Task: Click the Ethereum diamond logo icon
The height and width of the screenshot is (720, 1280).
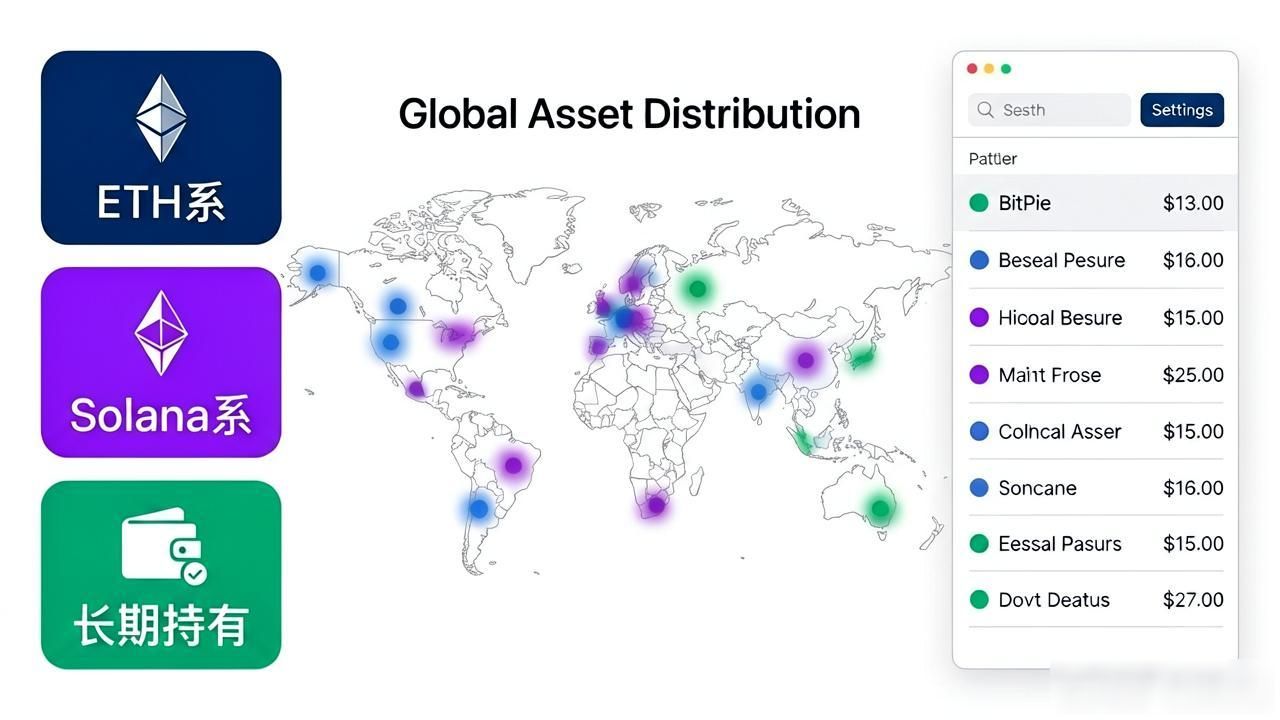Action: [x=161, y=118]
